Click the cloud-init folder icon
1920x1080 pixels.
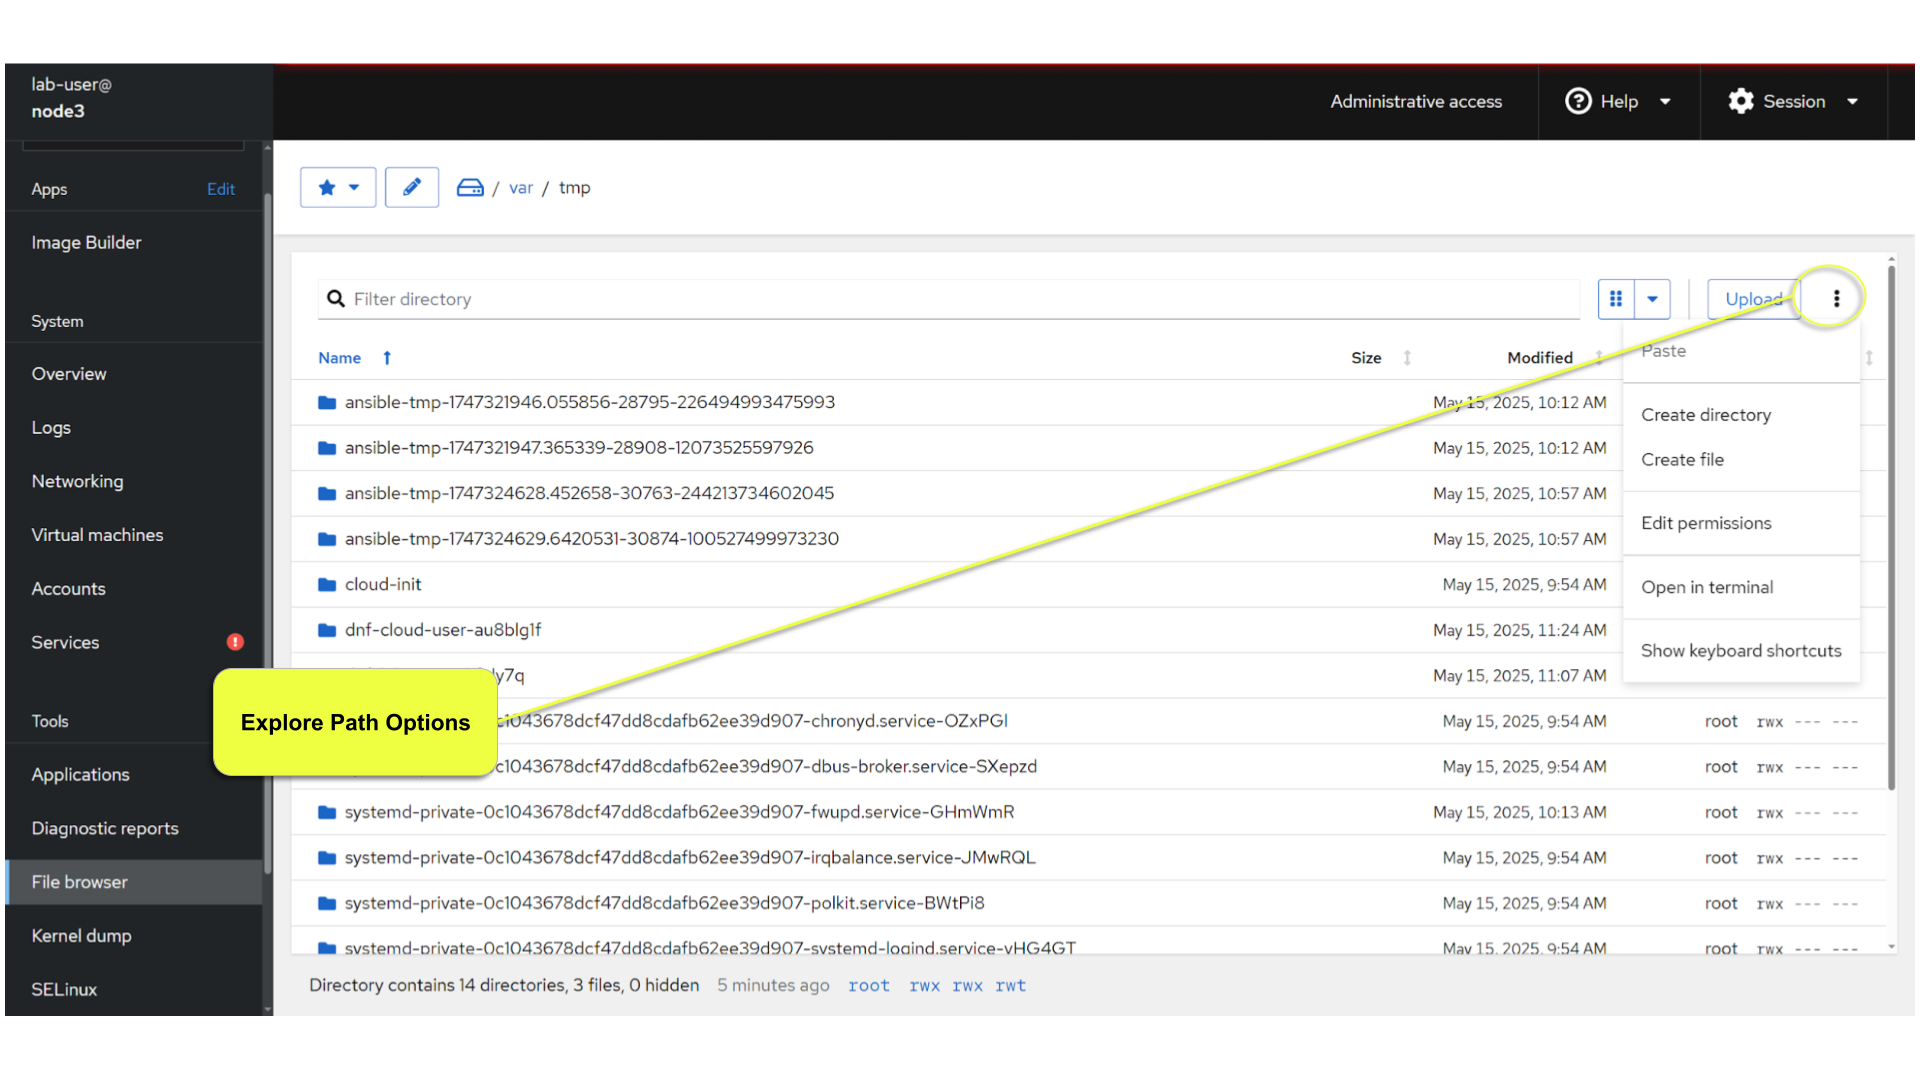326,584
